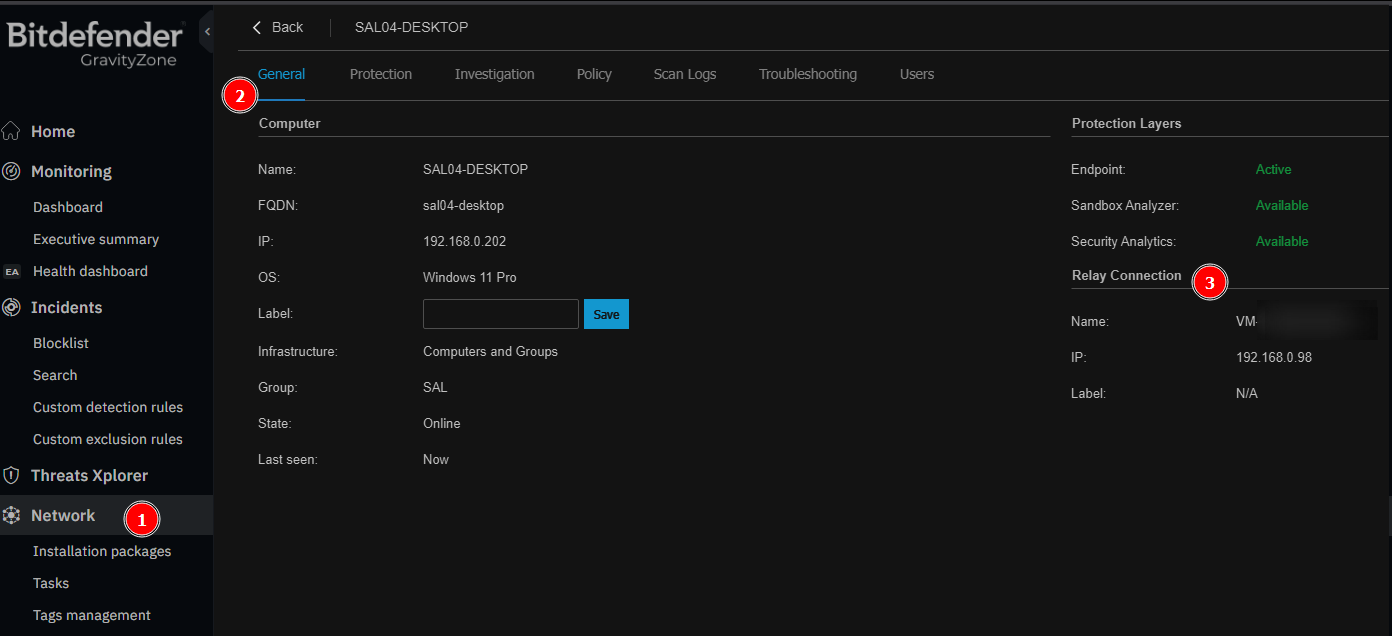Image resolution: width=1392 pixels, height=636 pixels.
Task: Open Custom exclusion rules
Action: tap(108, 439)
